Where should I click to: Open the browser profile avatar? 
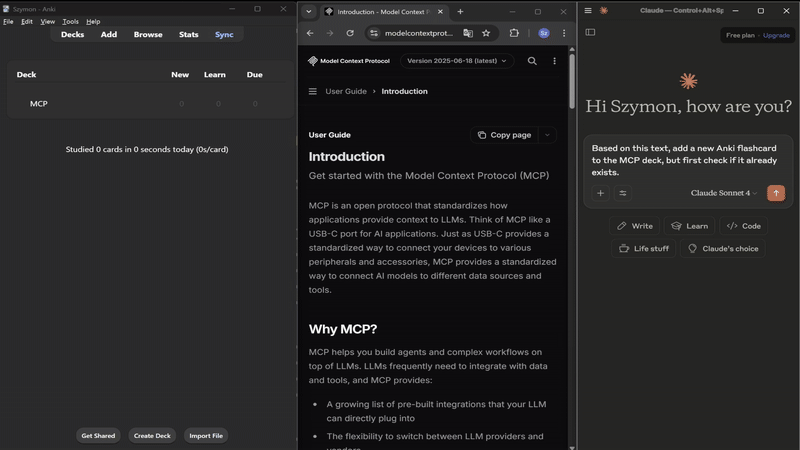(x=544, y=33)
